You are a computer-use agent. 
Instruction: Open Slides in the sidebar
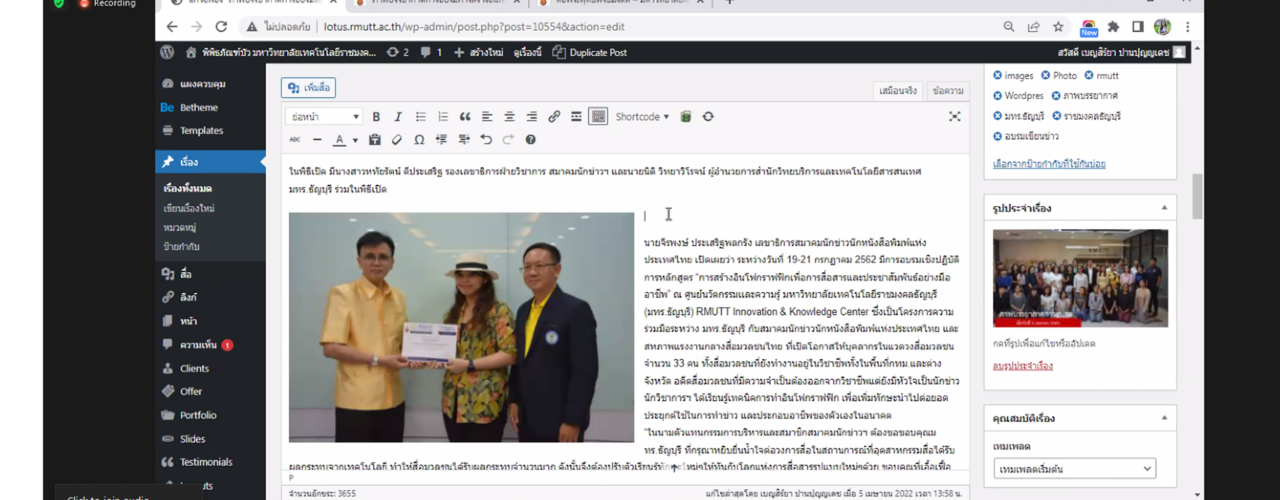192,439
